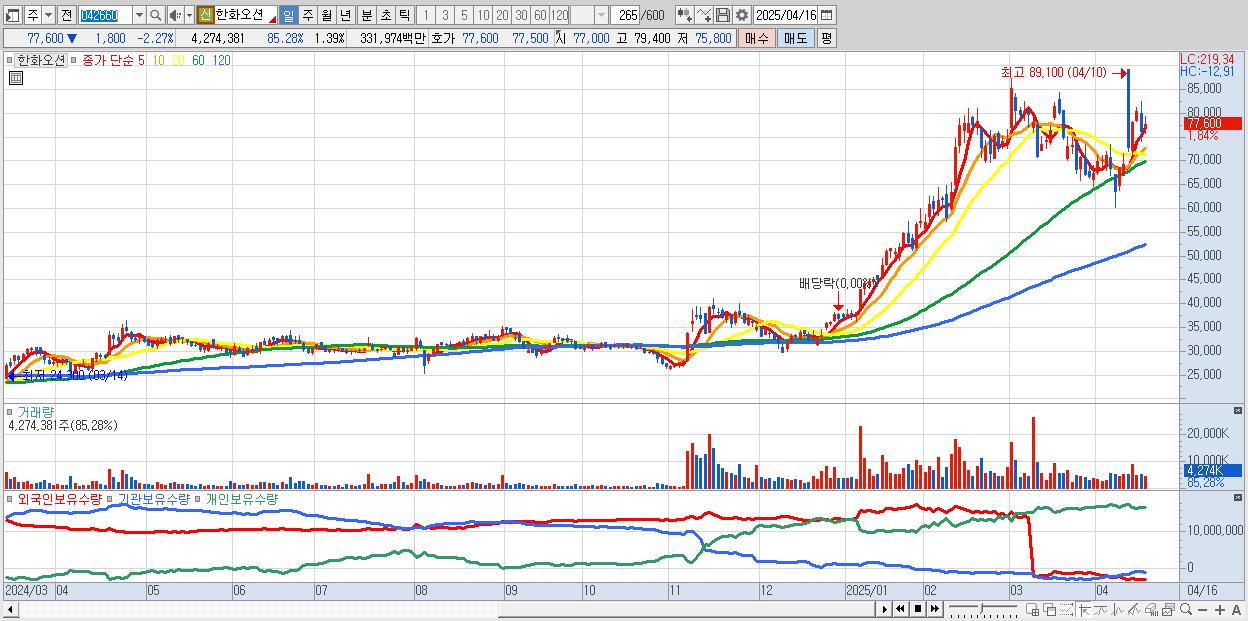Screen dimensions: 1248x621
Task: Click the 전 market selector button
Action: click(x=66, y=15)
